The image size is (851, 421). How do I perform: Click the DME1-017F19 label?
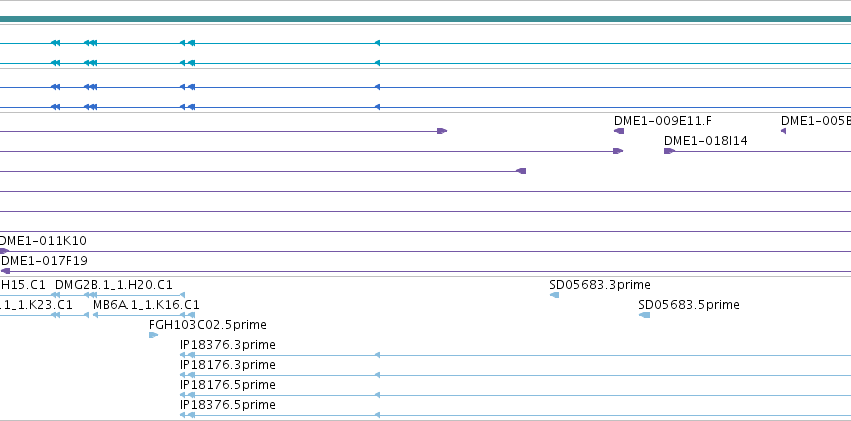44,261
